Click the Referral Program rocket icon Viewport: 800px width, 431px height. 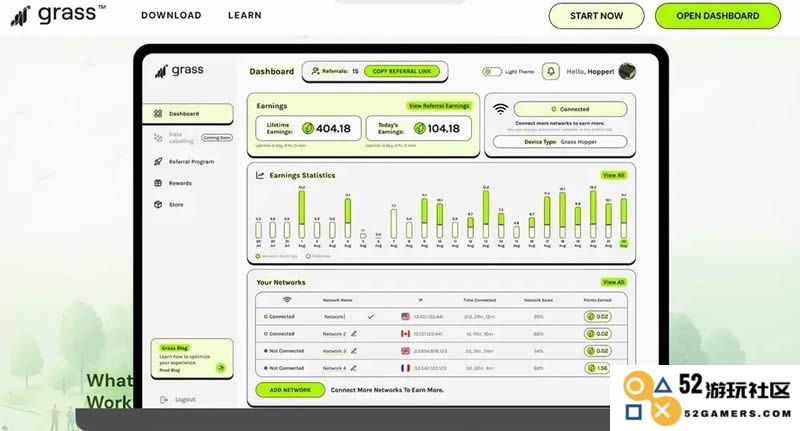(158, 162)
